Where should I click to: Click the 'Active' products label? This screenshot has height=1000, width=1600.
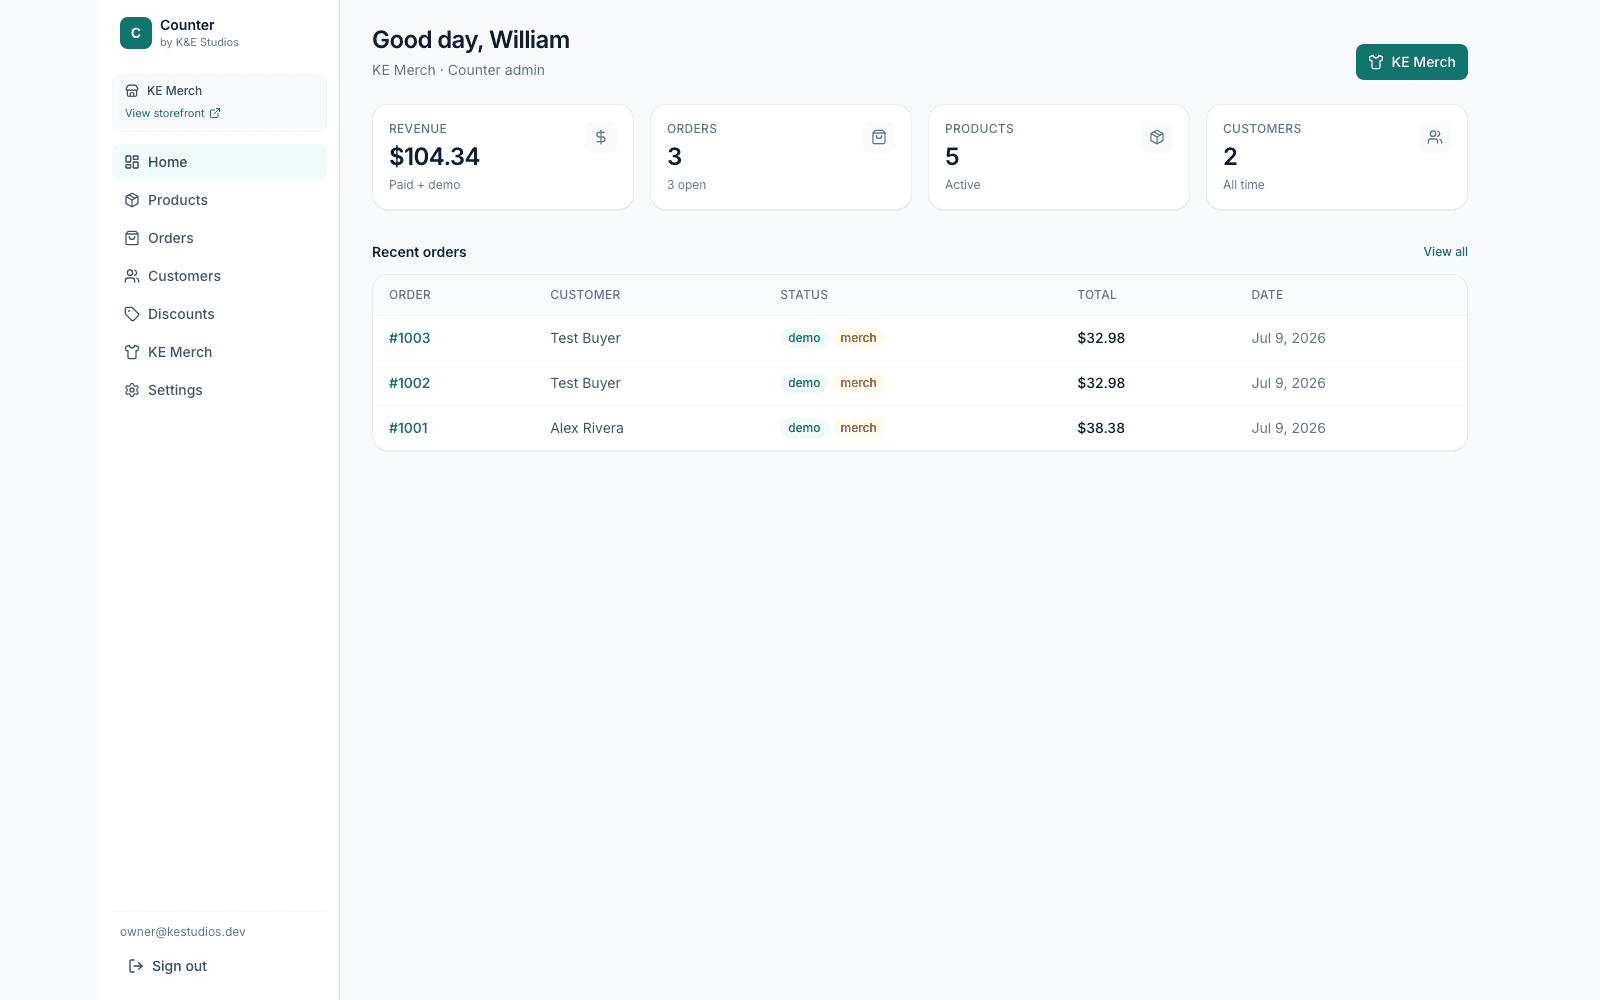point(962,185)
